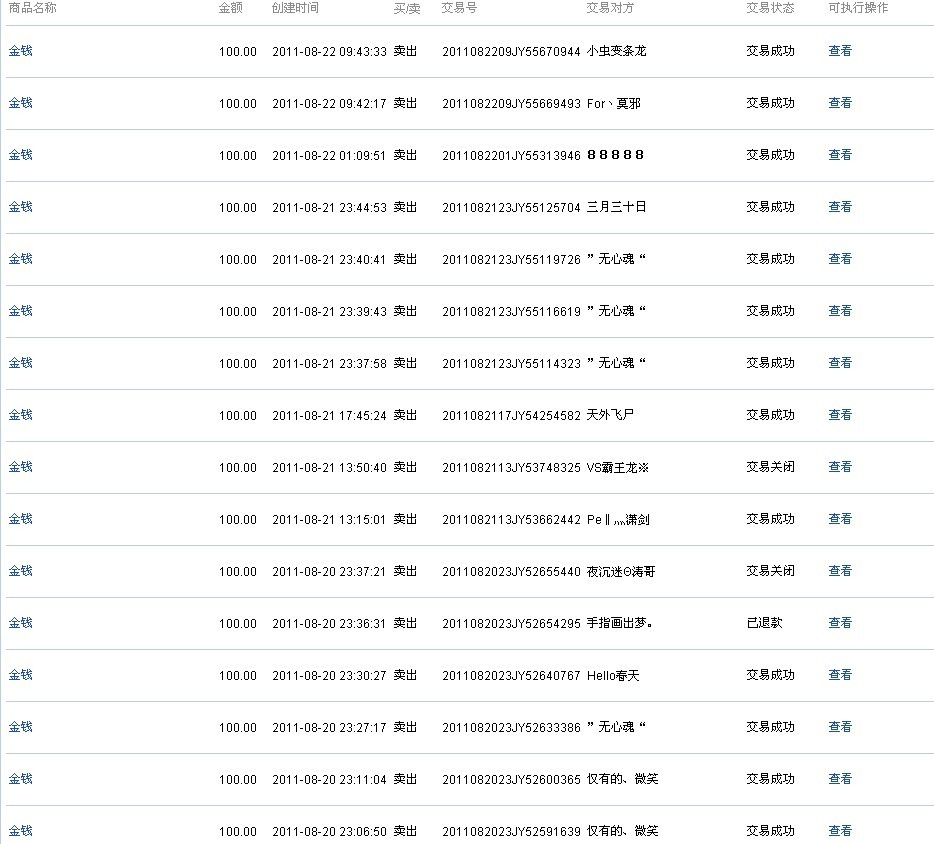Open 查看 link for For丶莫邪 trade
The height and width of the screenshot is (844, 934).
[x=839, y=103]
